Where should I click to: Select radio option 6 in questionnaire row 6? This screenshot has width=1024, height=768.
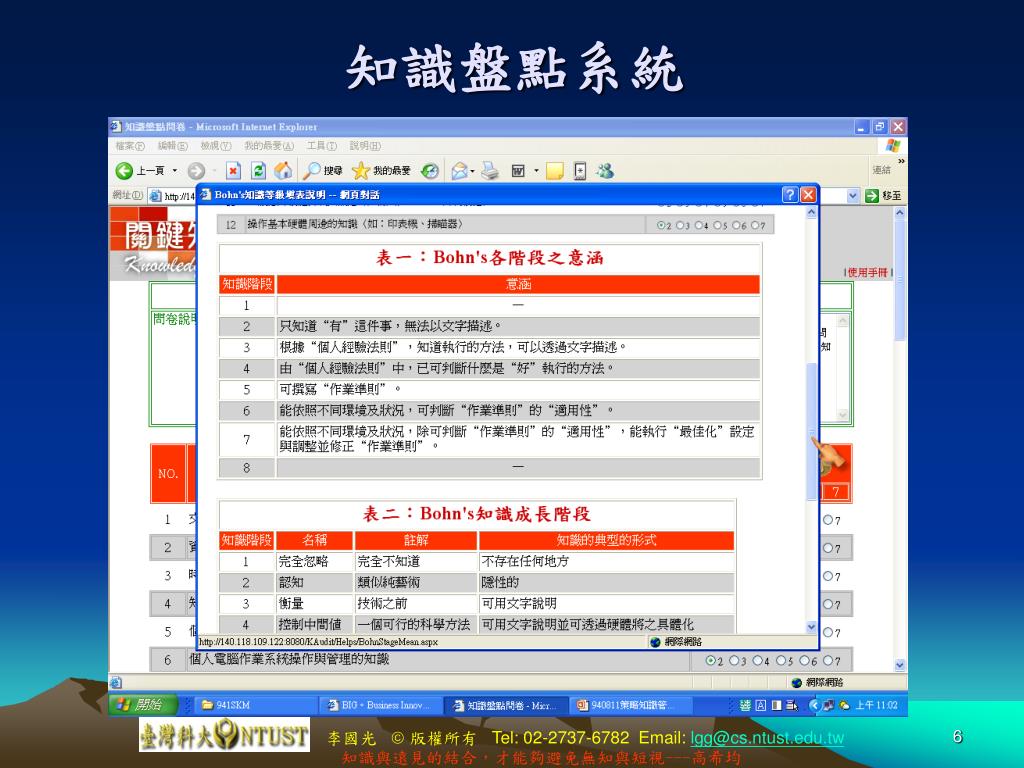click(x=804, y=661)
